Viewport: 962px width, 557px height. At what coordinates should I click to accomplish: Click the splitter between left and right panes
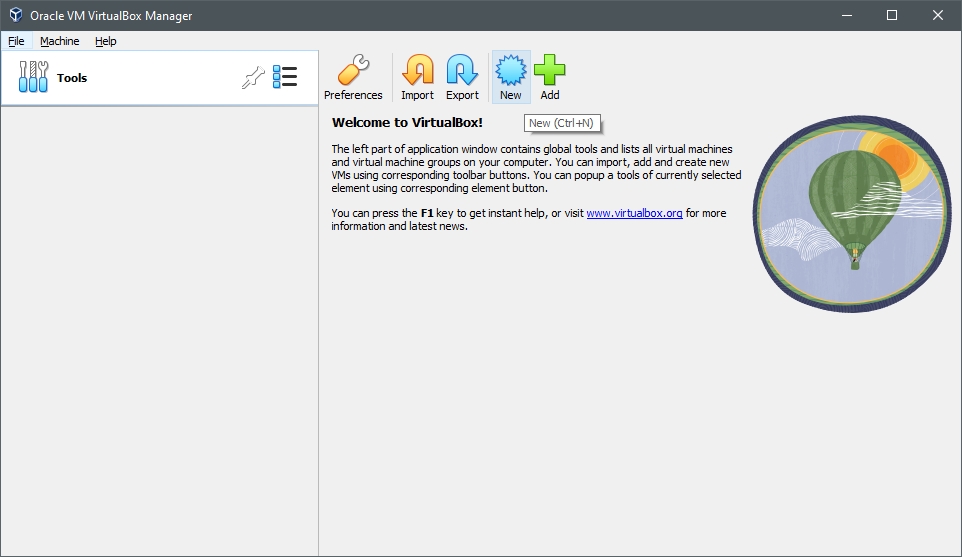[x=319, y=330]
